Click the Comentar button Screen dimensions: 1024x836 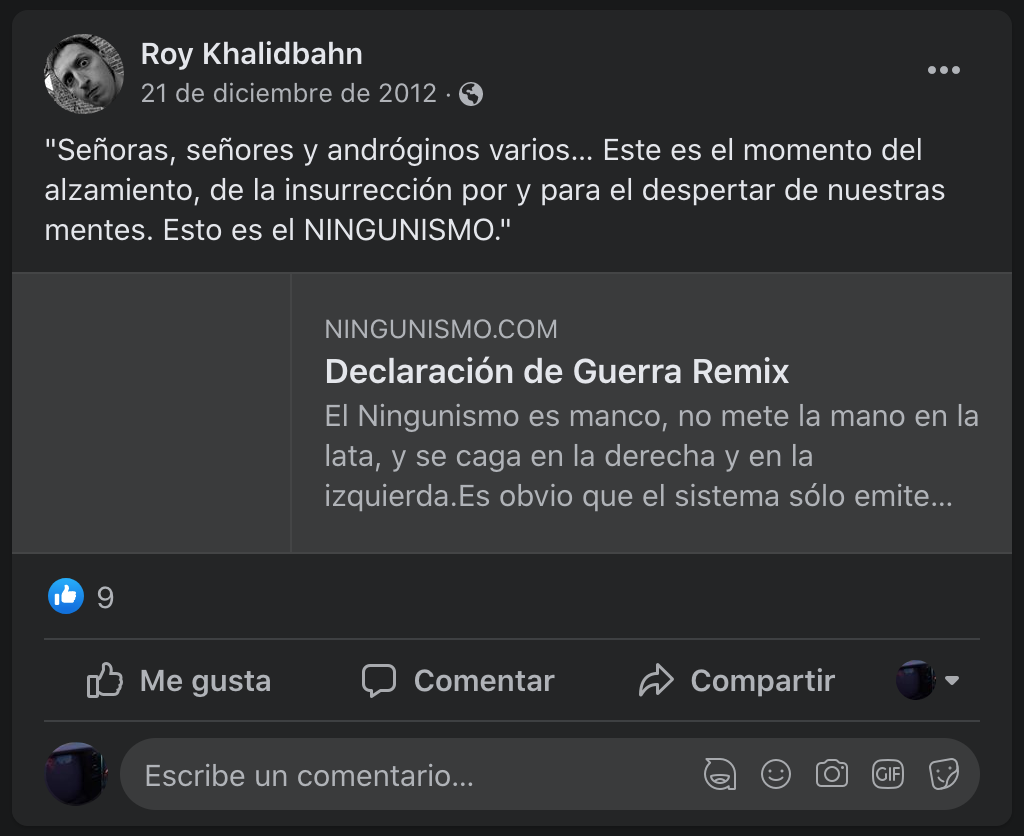point(458,681)
